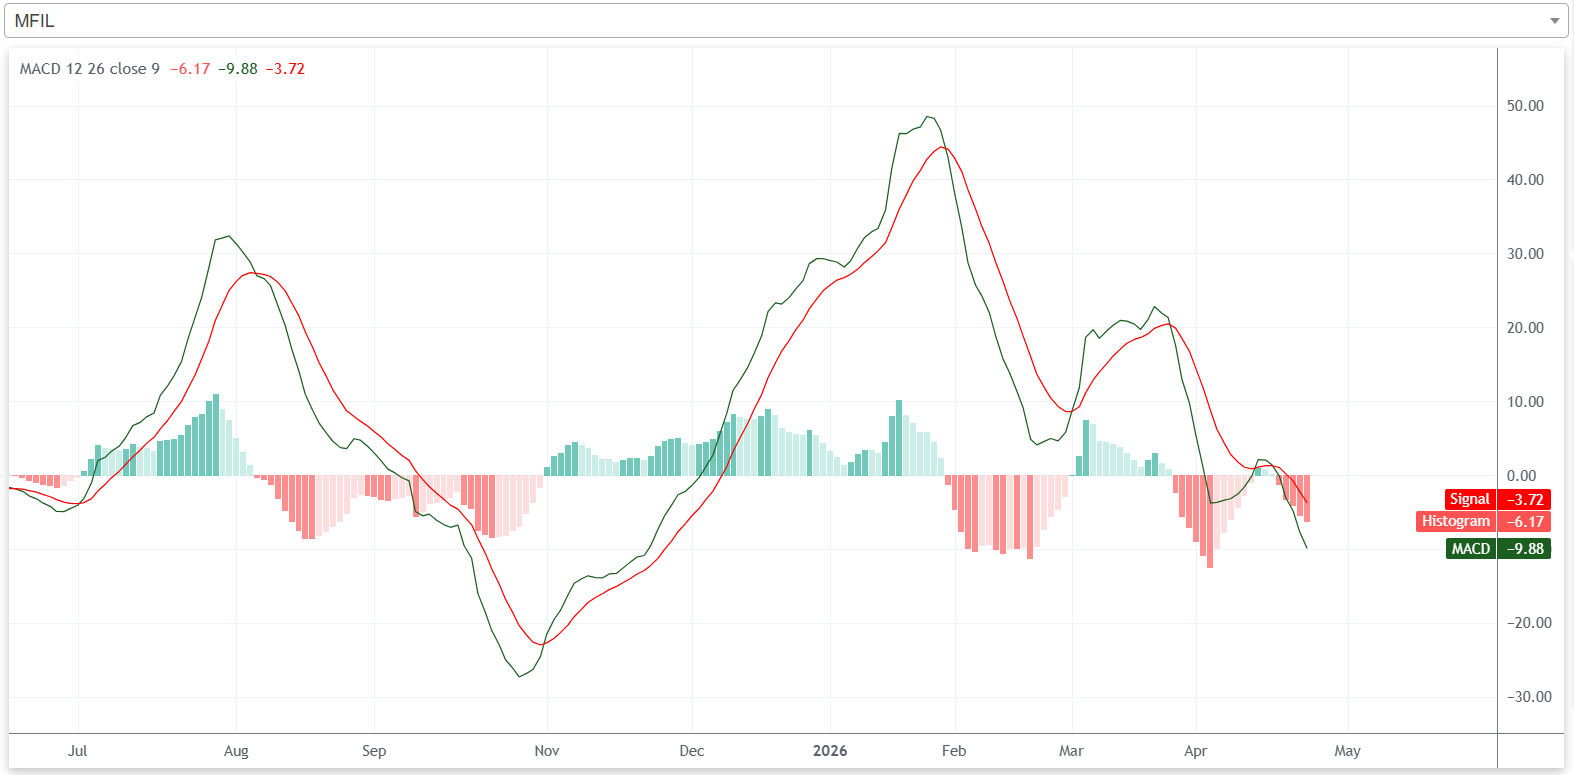1574x775 pixels.
Task: Click the 50.00 level on the price scale
Action: [x=1525, y=106]
